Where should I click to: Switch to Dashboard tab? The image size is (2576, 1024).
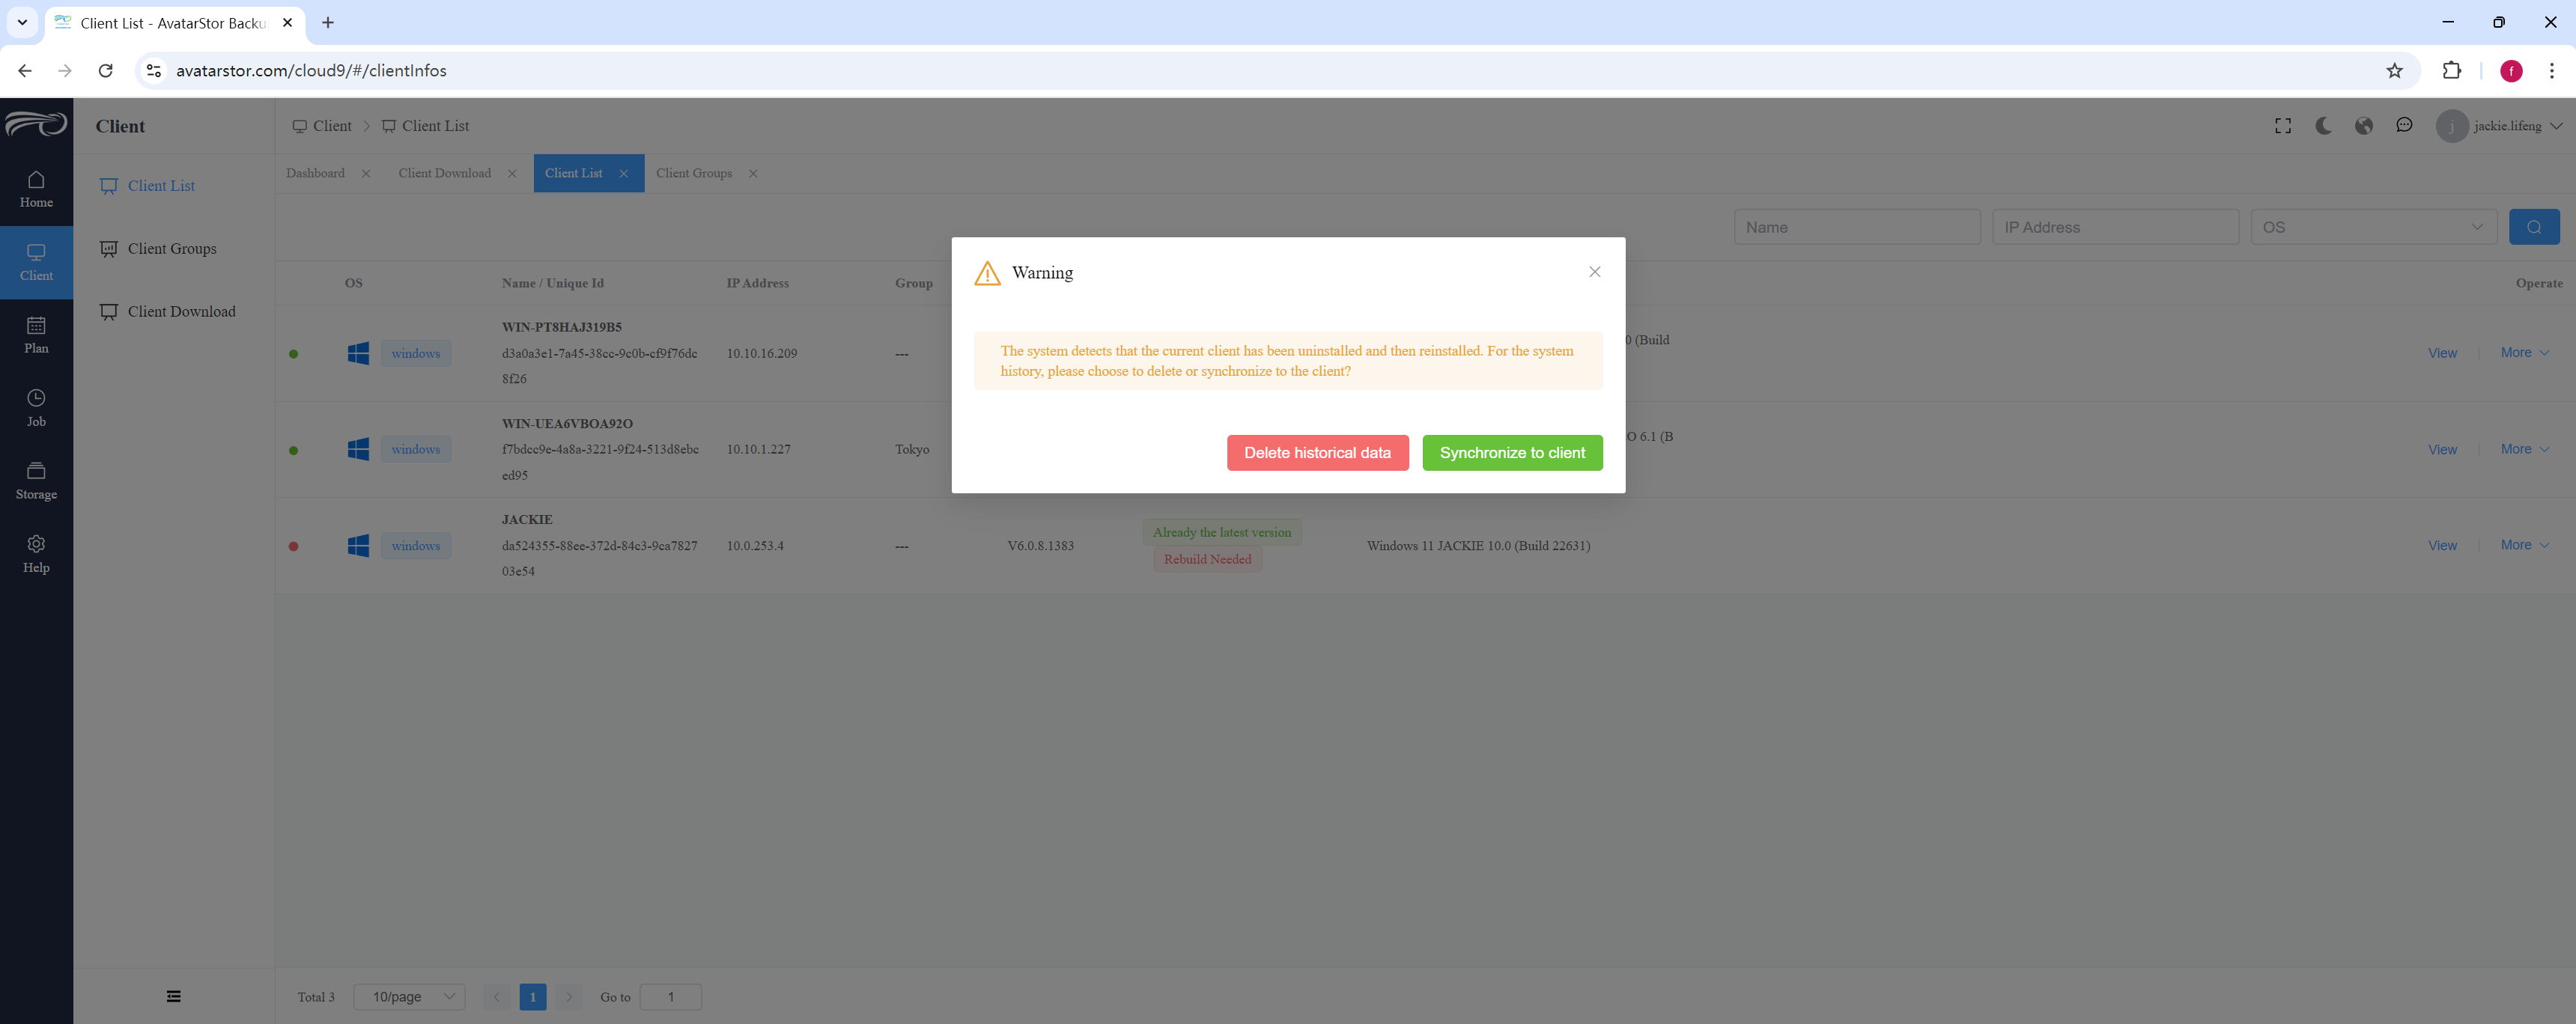pos(315,174)
